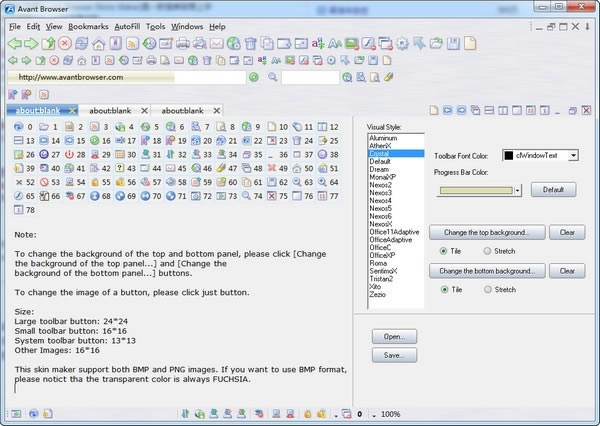
Task: Click the large History clock icon
Action: click(x=149, y=44)
